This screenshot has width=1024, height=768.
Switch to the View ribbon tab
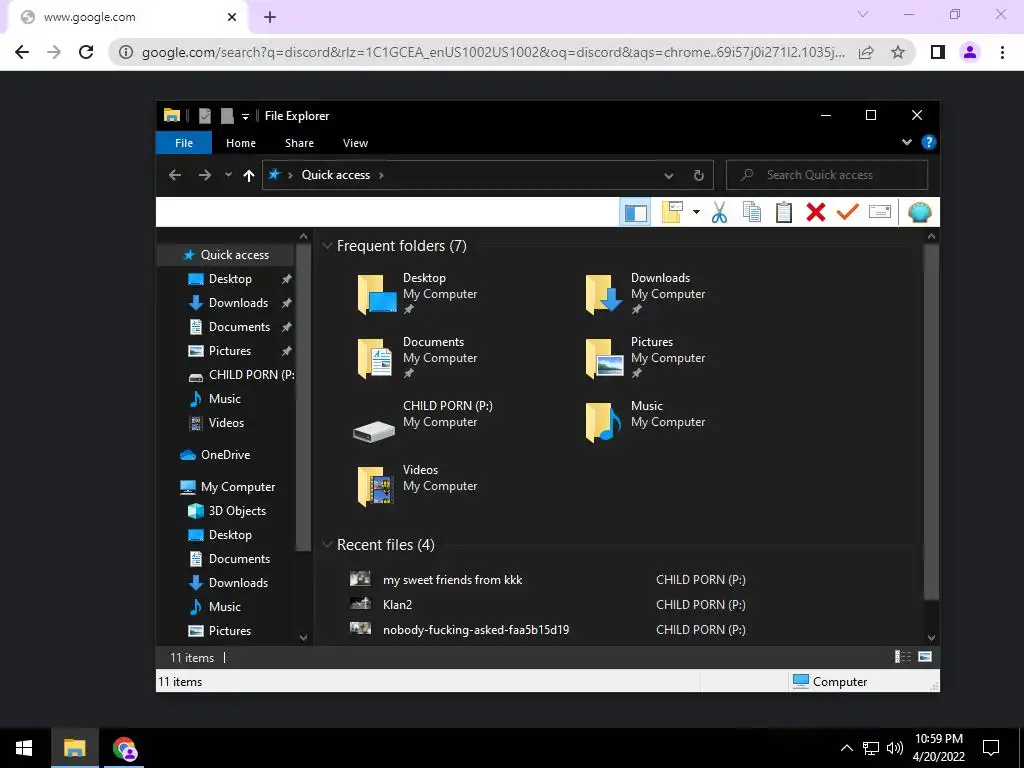pyautogui.click(x=355, y=143)
